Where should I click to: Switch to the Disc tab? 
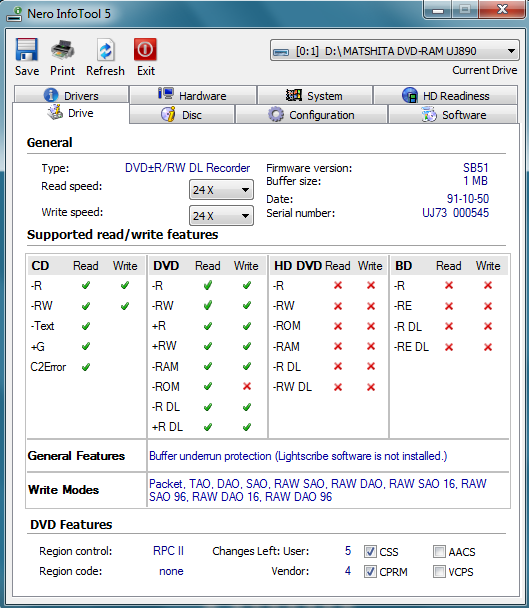pyautogui.click(x=182, y=115)
